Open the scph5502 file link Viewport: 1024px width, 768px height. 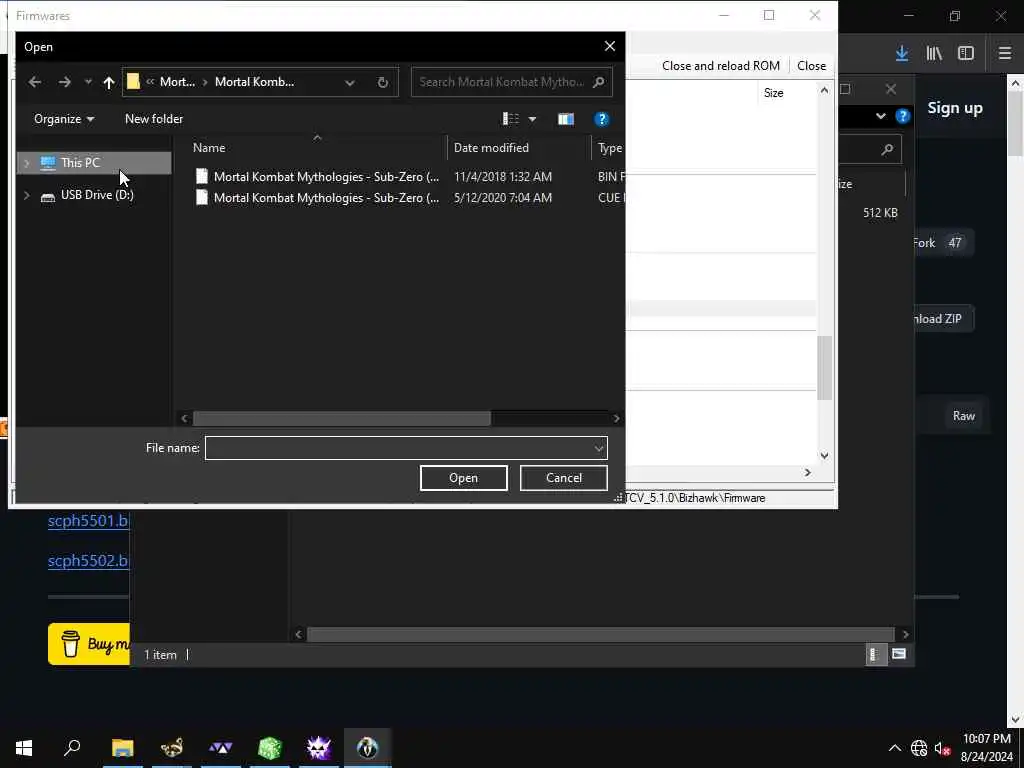coord(88,560)
